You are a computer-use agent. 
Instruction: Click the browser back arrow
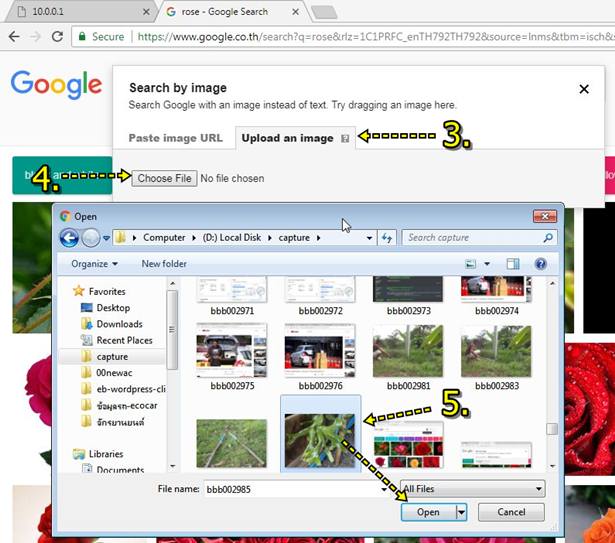14,36
